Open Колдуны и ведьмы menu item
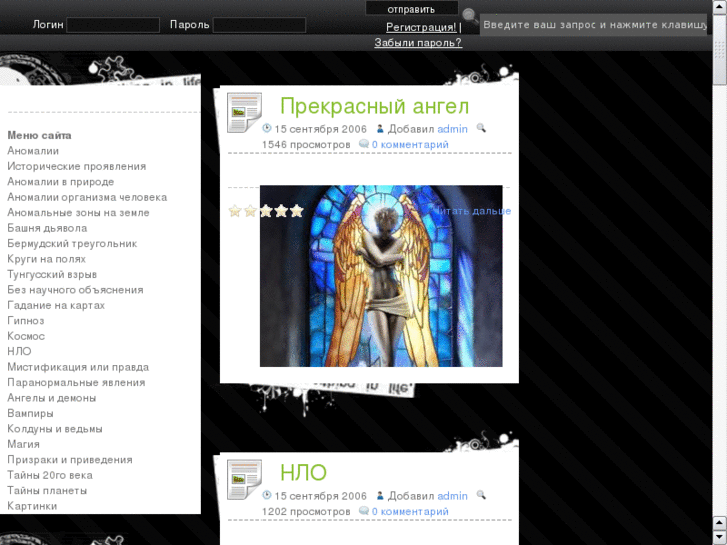Viewport: 727px width, 545px height. click(55, 429)
